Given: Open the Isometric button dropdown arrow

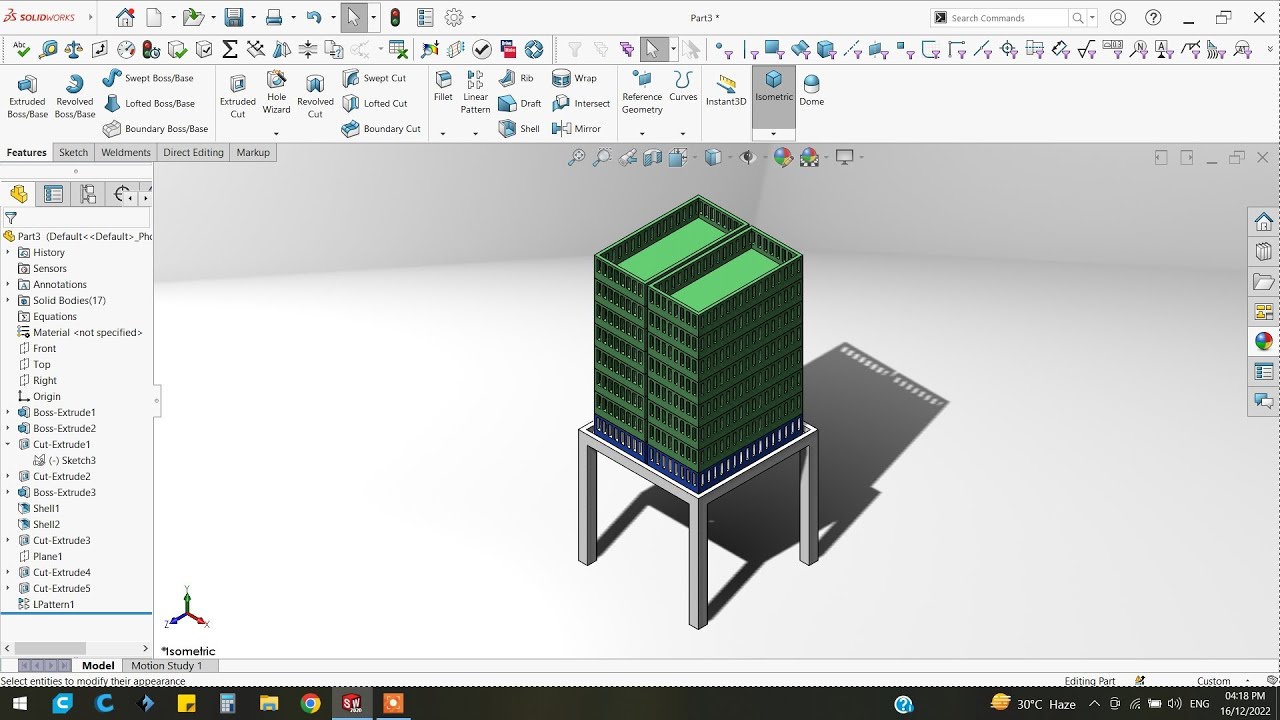Looking at the screenshot, I should [x=774, y=134].
